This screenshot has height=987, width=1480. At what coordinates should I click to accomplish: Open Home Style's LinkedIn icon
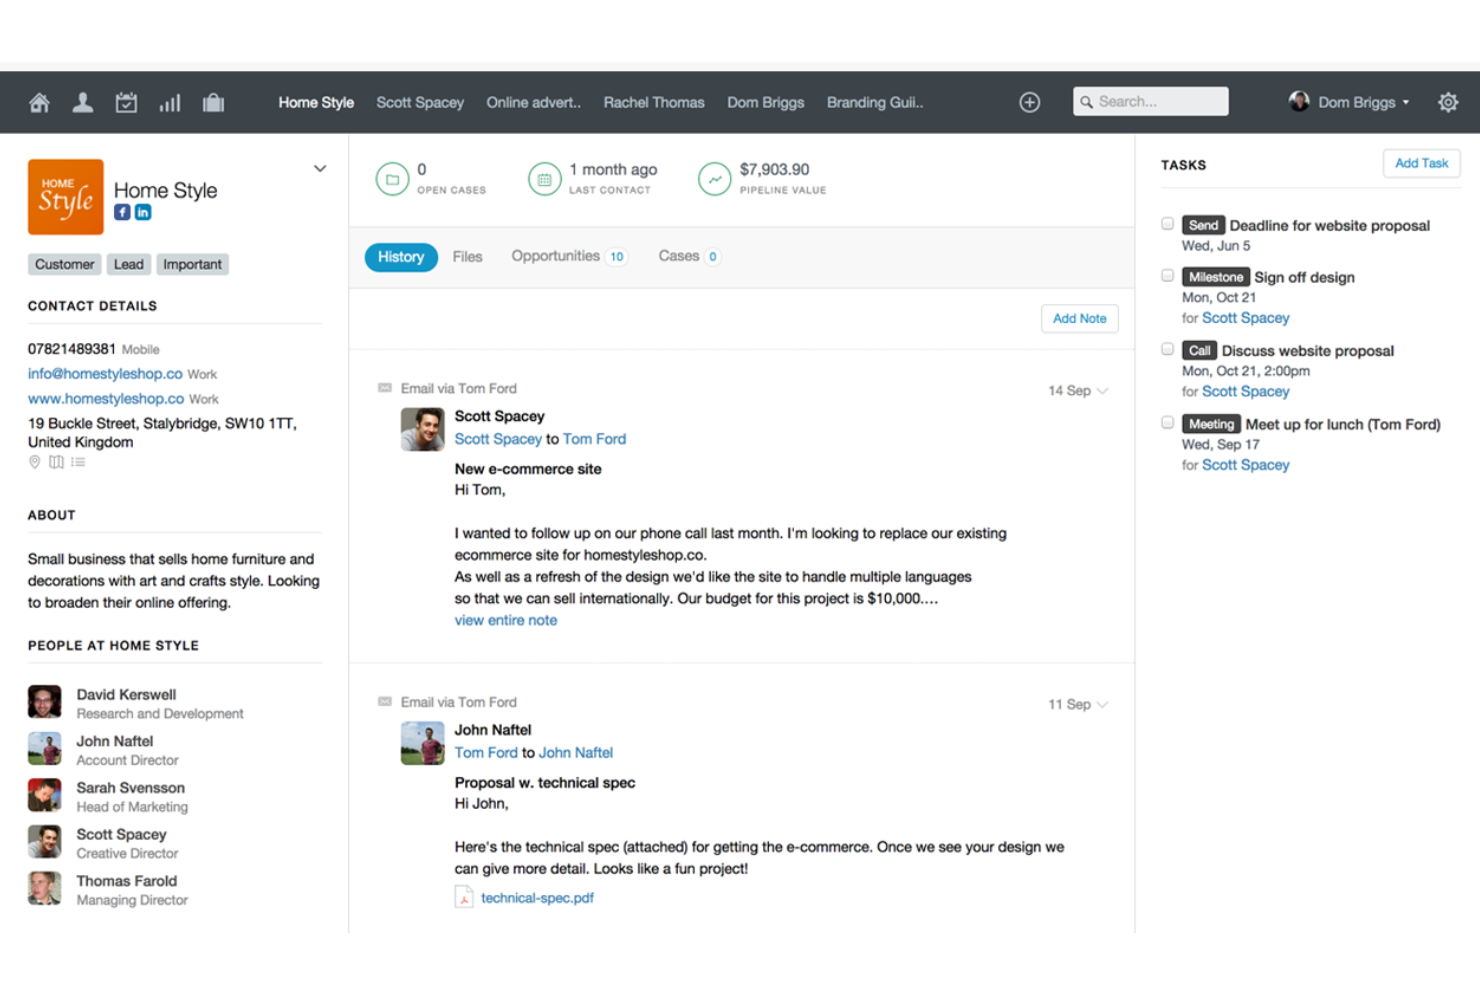pos(143,212)
